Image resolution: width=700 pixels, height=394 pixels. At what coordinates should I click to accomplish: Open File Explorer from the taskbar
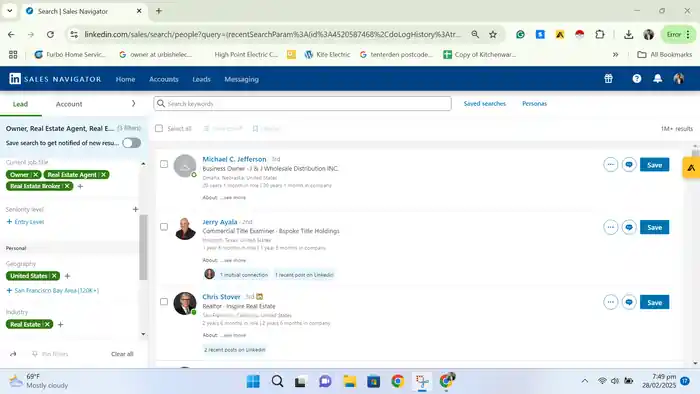(349, 381)
